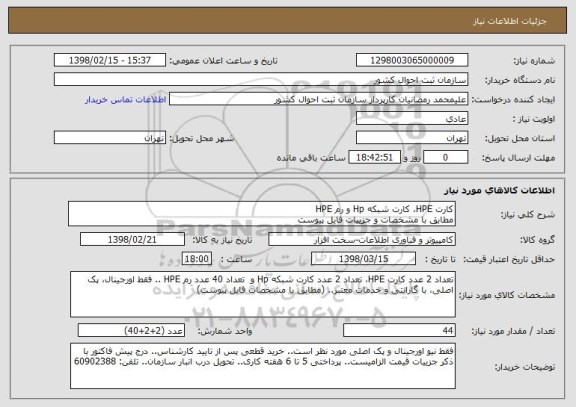The height and width of the screenshot is (407, 576).
Task: Click the گروه کالا field
Action: point(362,239)
